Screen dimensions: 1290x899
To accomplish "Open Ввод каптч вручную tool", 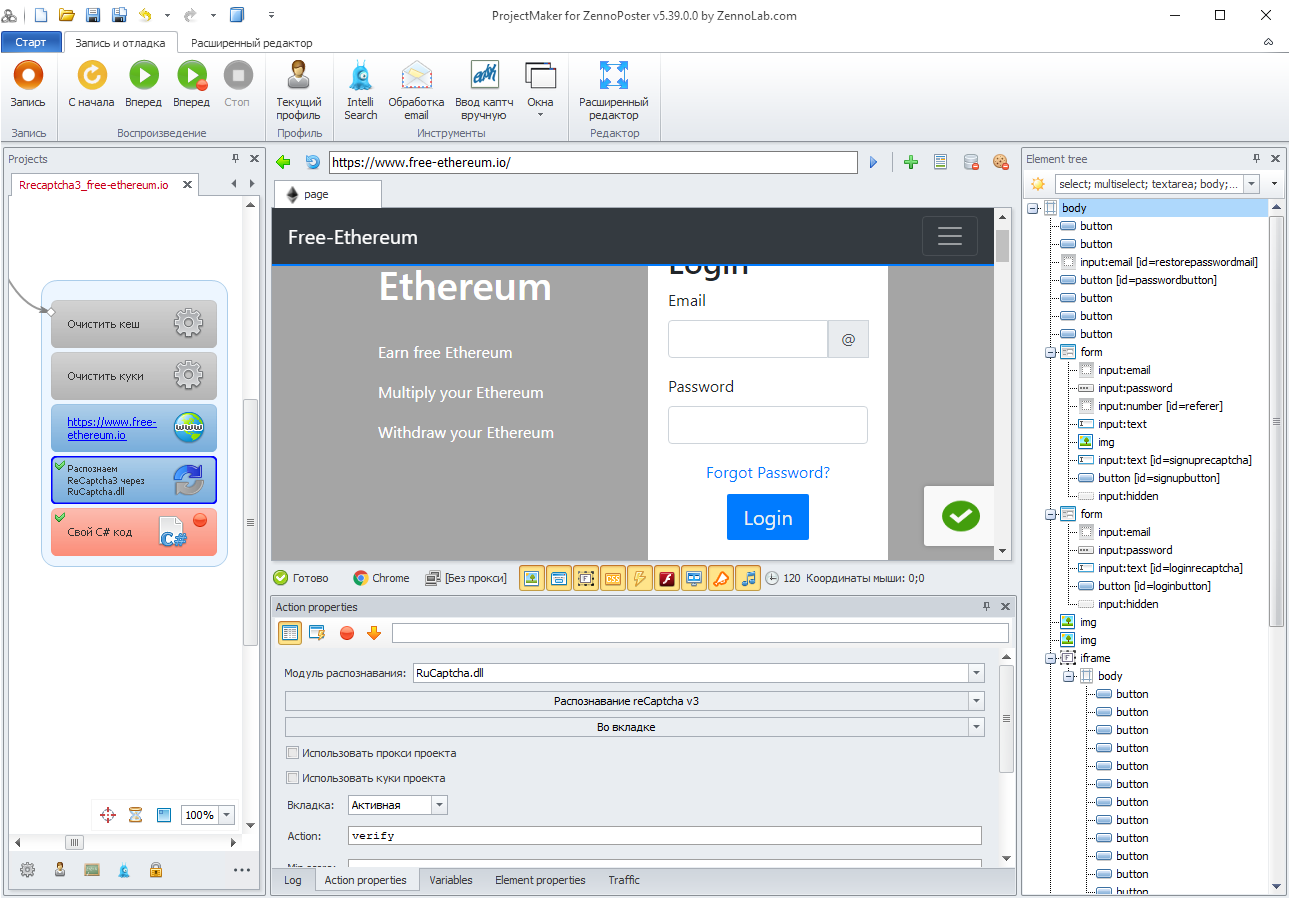I will (x=484, y=90).
